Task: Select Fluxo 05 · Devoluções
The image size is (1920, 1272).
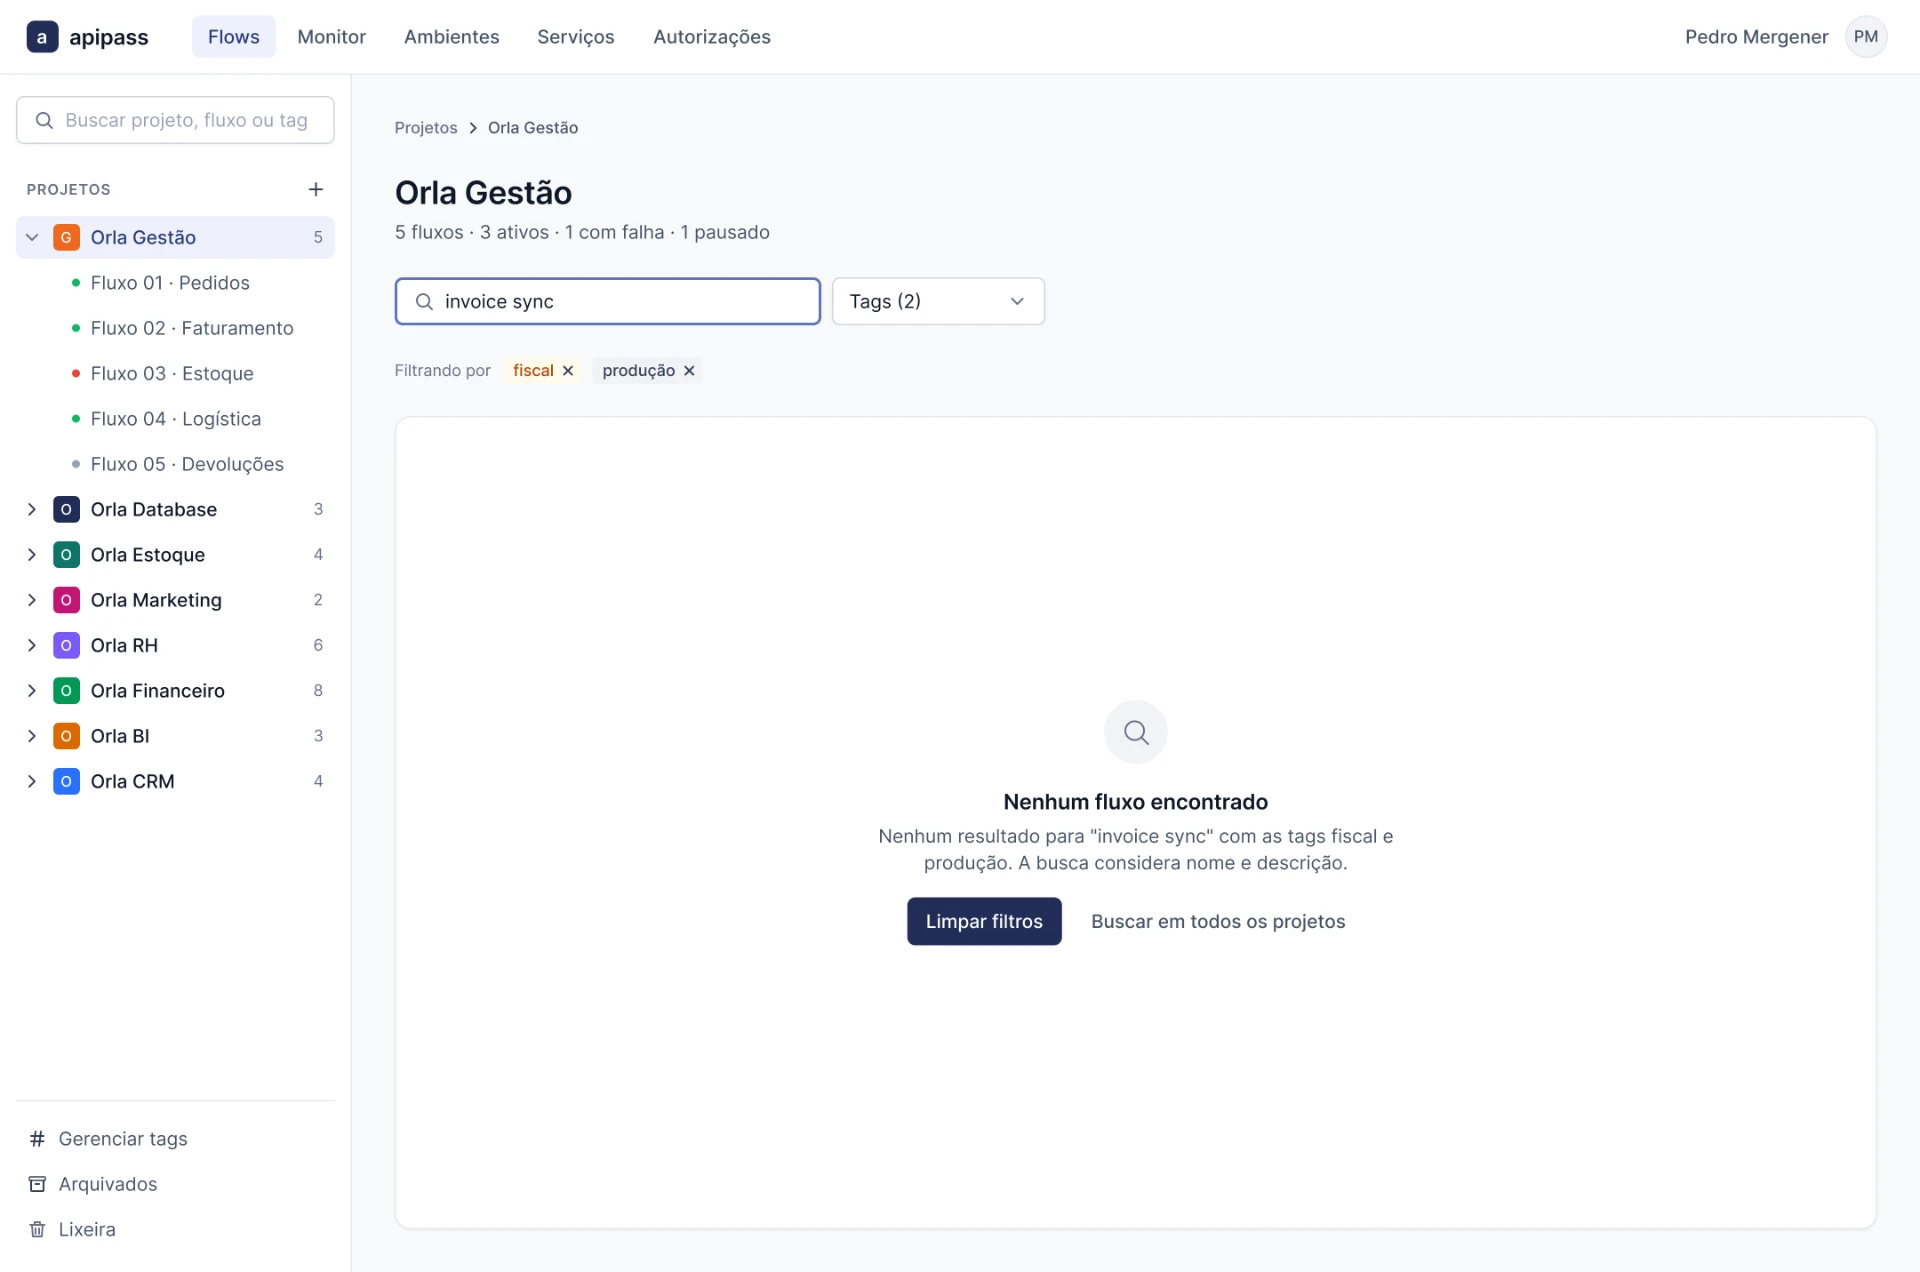Action: coord(175,464)
